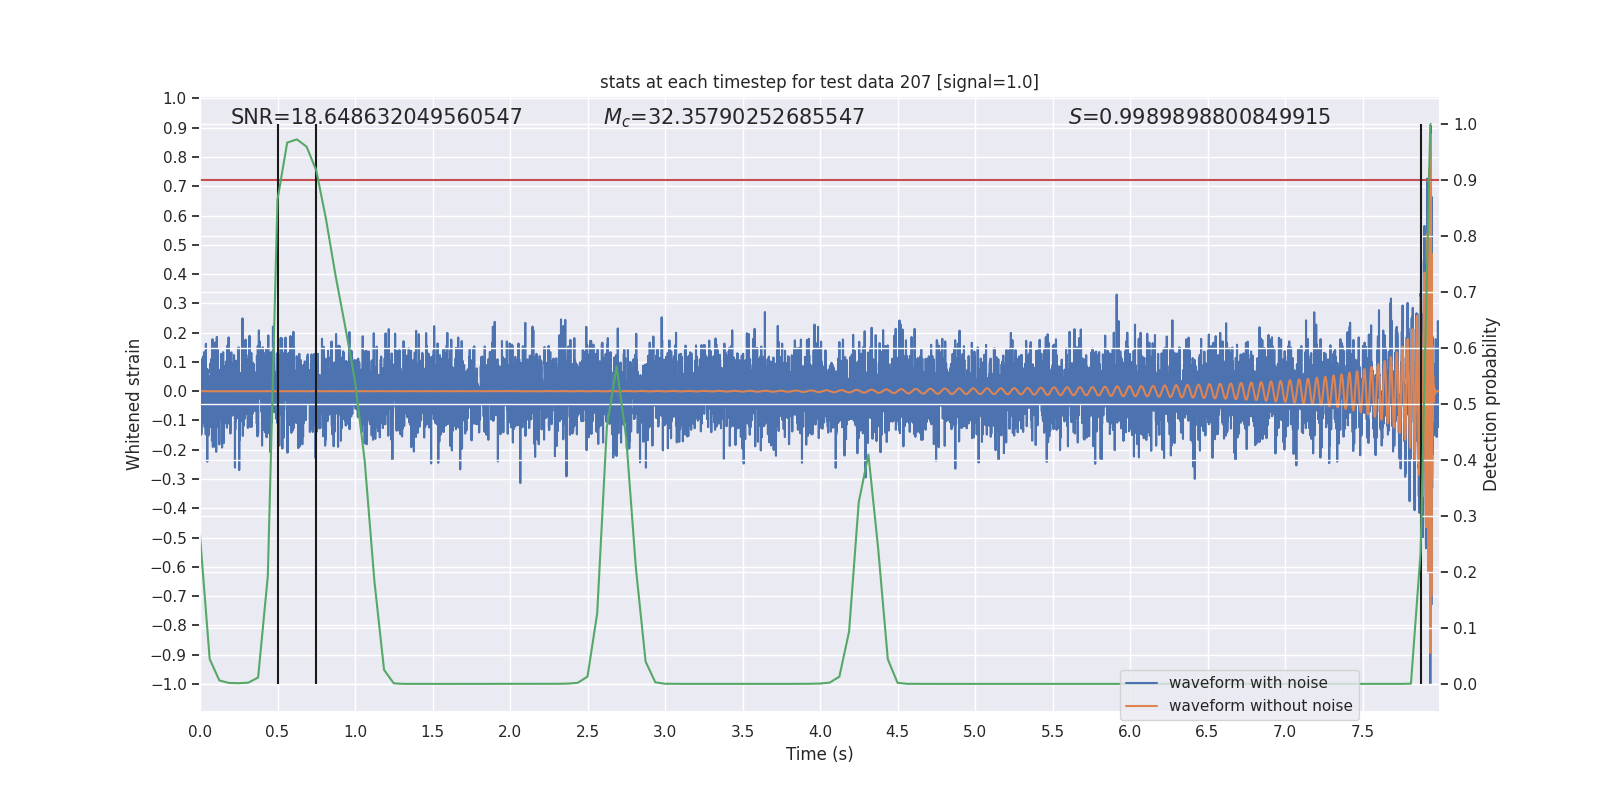Click the orange line swatch in the legend
1600x800 pixels.
click(x=1141, y=706)
